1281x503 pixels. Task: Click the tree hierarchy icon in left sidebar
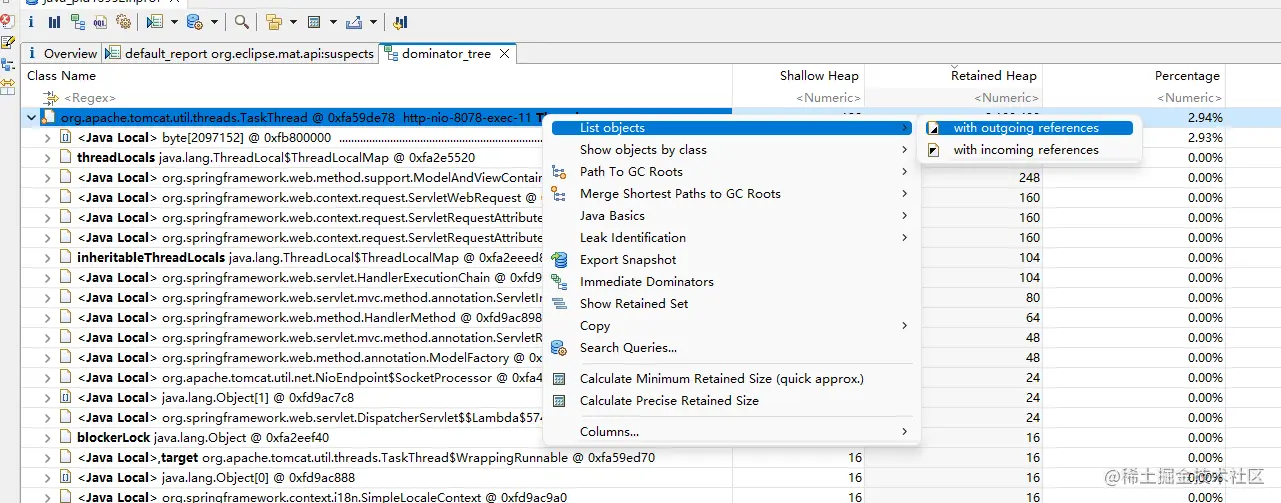[x=7, y=65]
